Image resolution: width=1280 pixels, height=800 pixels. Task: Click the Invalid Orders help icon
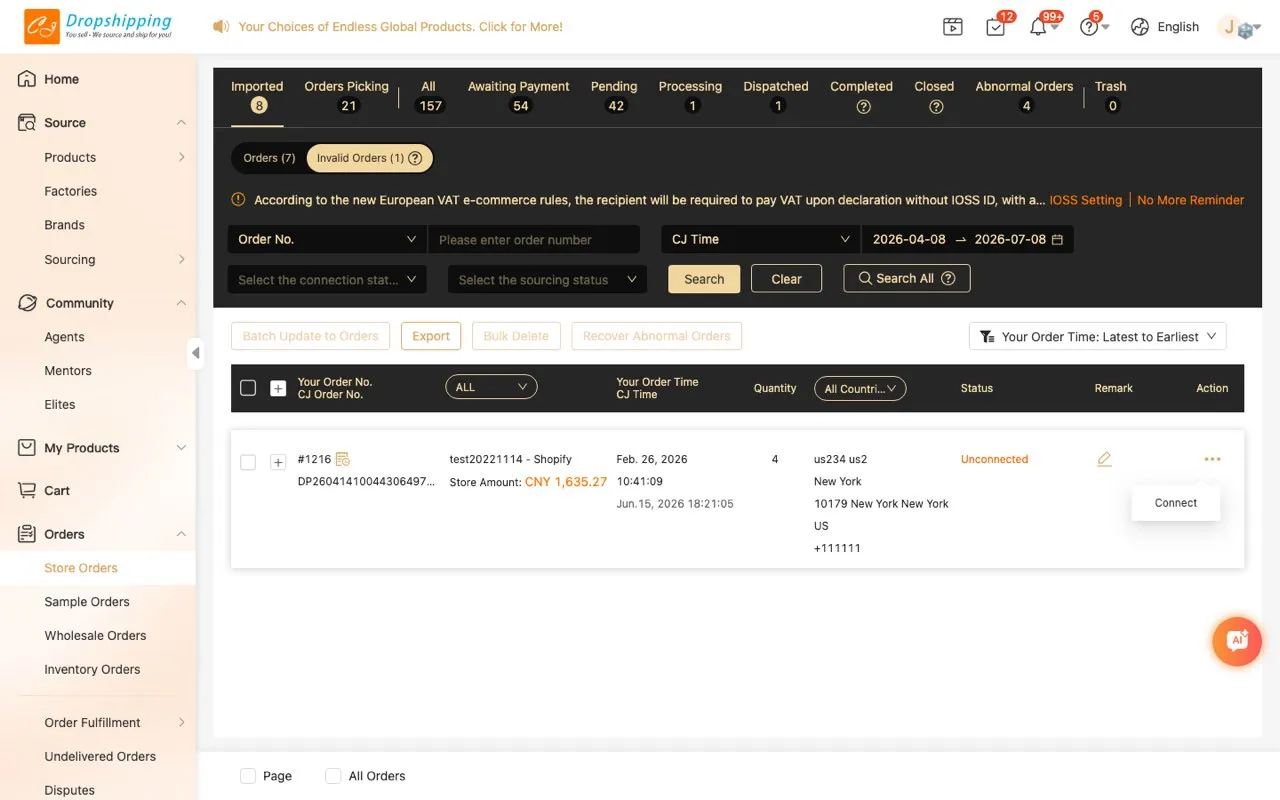[415, 158]
